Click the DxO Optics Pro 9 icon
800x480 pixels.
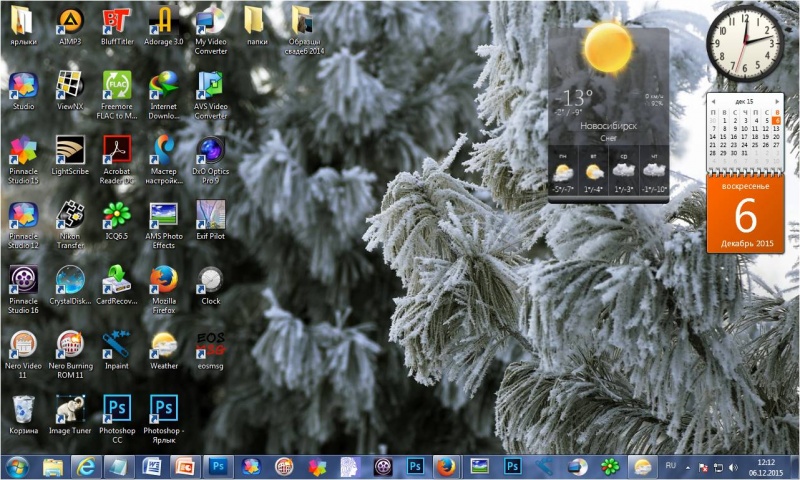[x=210, y=150]
